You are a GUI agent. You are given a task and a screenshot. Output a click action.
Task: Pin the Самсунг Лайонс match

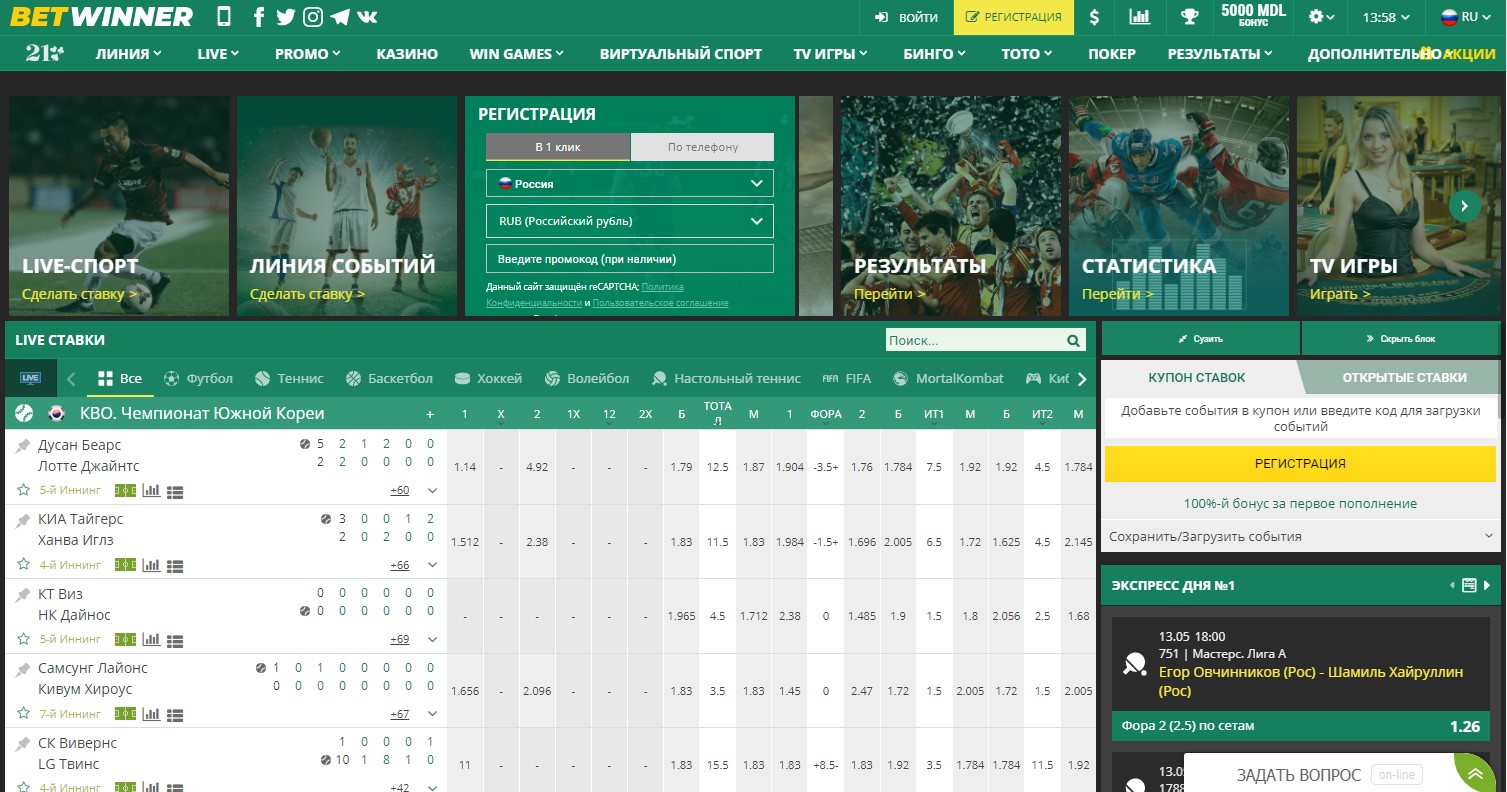[x=23, y=667]
